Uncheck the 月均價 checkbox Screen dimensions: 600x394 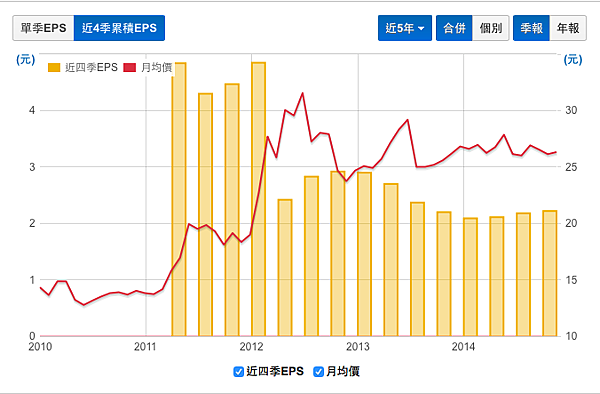(x=318, y=371)
